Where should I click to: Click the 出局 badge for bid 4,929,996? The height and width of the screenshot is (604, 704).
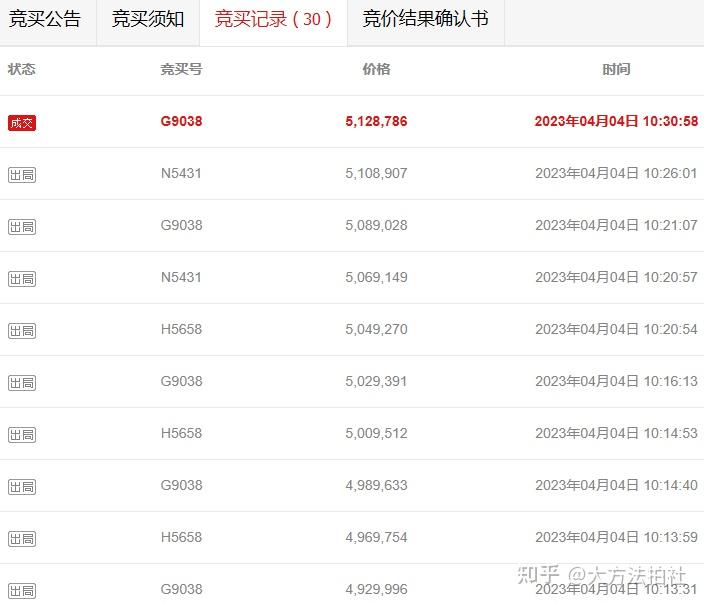click(22, 591)
